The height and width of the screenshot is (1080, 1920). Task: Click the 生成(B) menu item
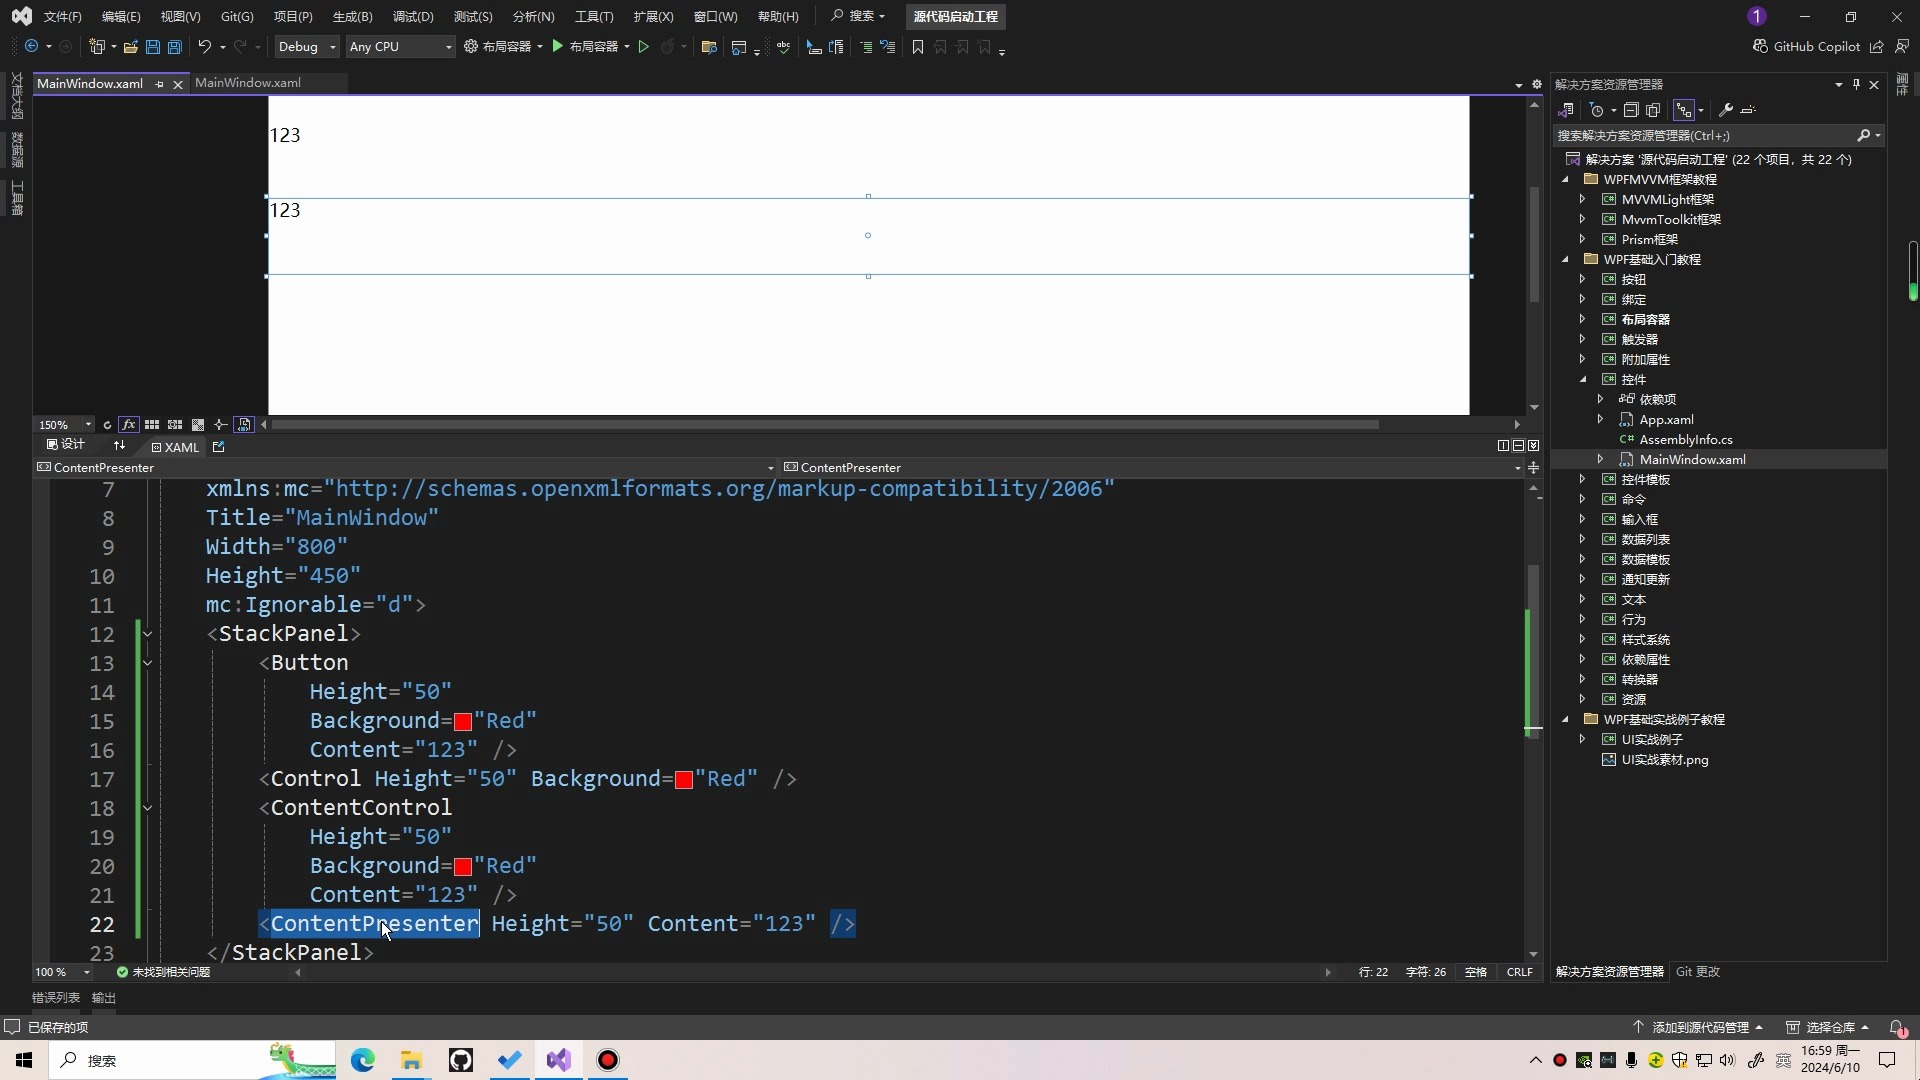coord(352,16)
